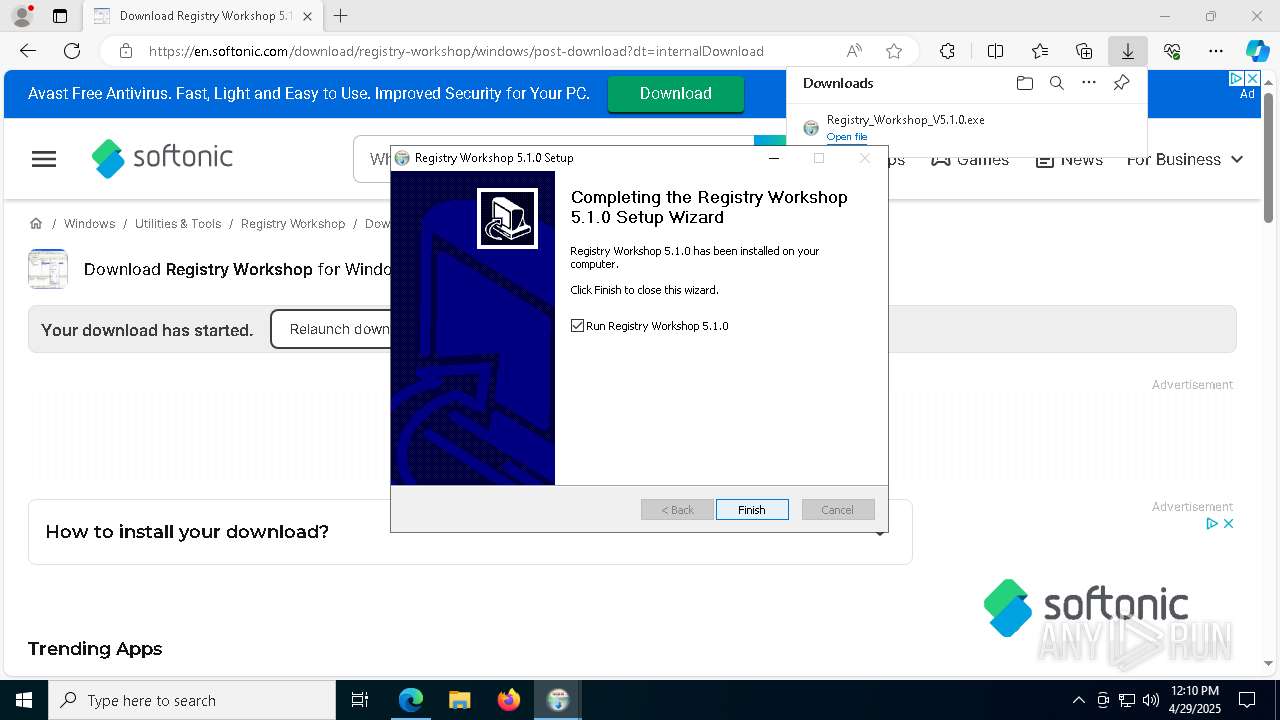The height and width of the screenshot is (720, 1280).
Task: Open Browser essentials heart icon
Action: click(x=1172, y=51)
